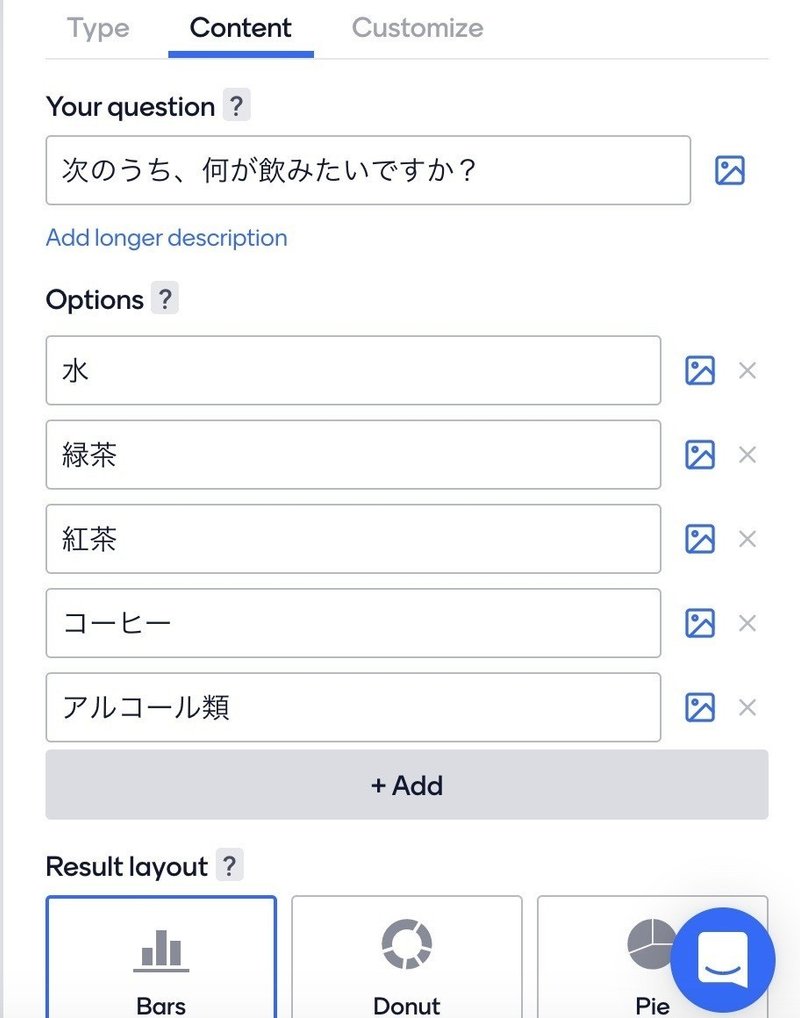Switch to the Type tab
The image size is (800, 1018).
point(98,28)
